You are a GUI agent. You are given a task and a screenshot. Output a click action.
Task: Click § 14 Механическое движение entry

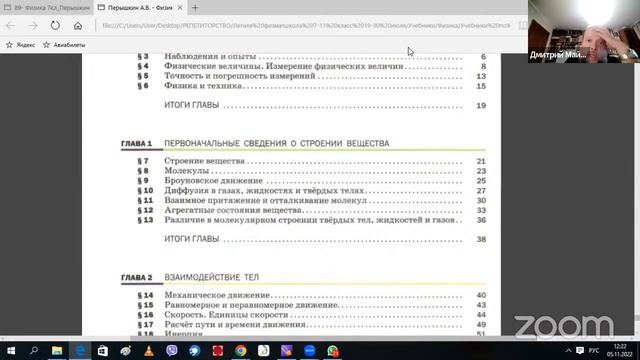(x=311, y=295)
